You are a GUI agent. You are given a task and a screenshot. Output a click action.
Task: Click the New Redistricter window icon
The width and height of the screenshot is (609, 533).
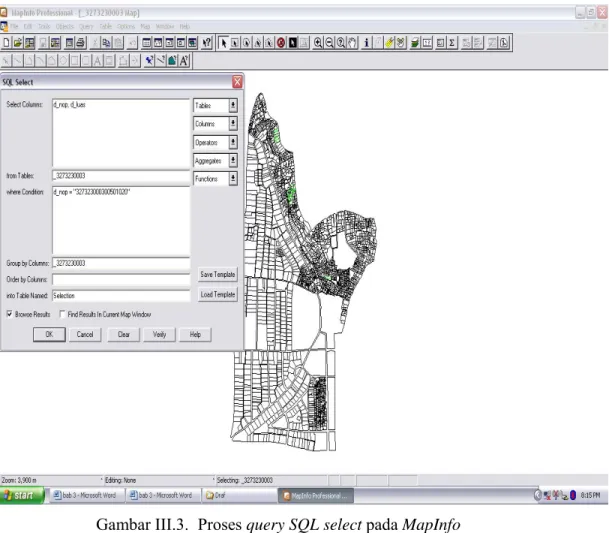click(192, 42)
